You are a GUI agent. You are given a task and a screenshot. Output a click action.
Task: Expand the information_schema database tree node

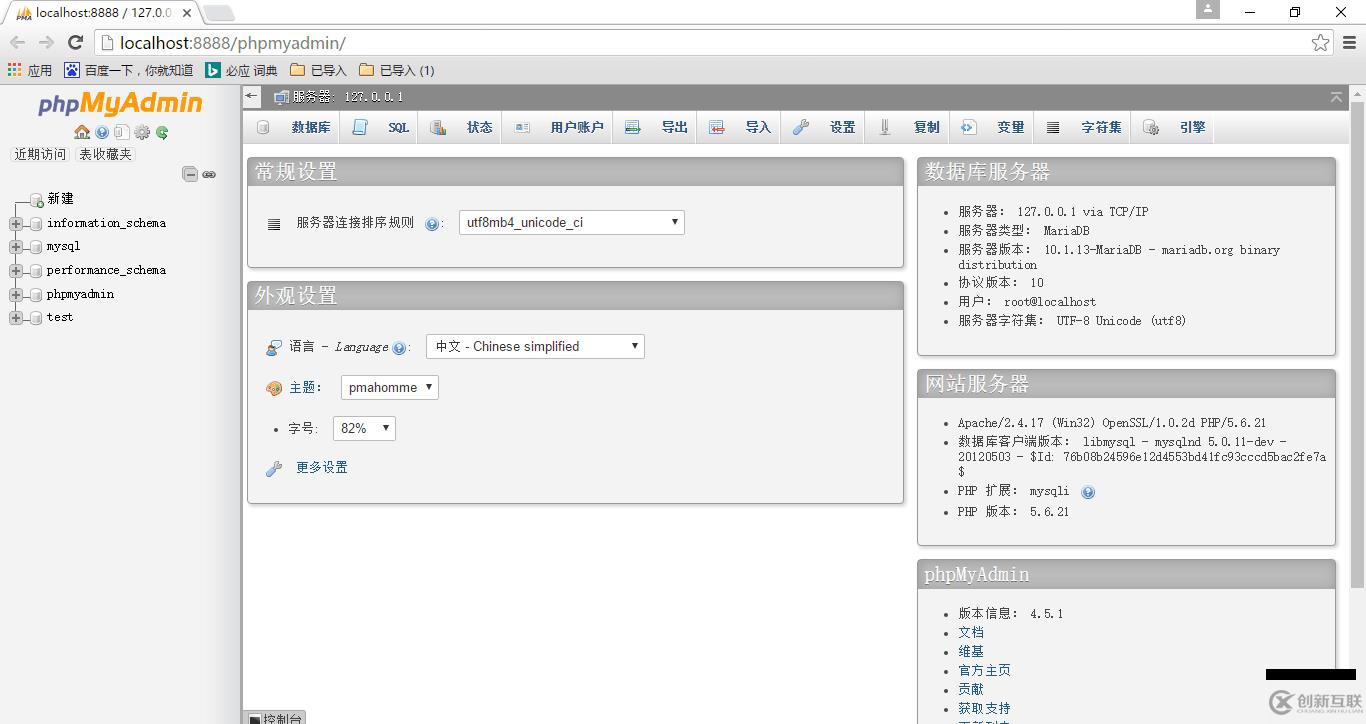(x=15, y=224)
